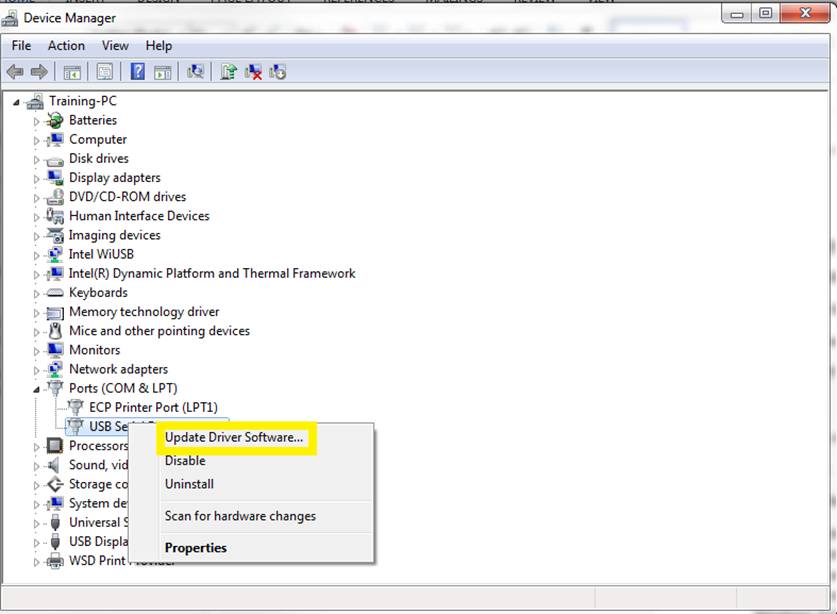
Task: Click the Network adapters category icon
Action: (55, 369)
